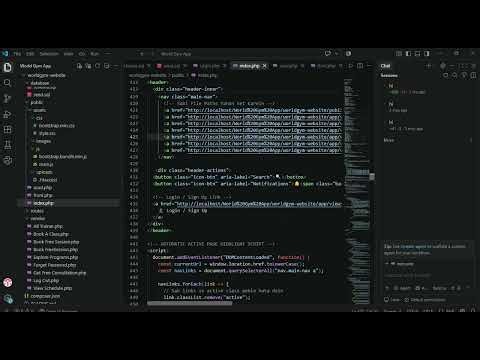Open Forget Password.php file

[x=55, y=265]
